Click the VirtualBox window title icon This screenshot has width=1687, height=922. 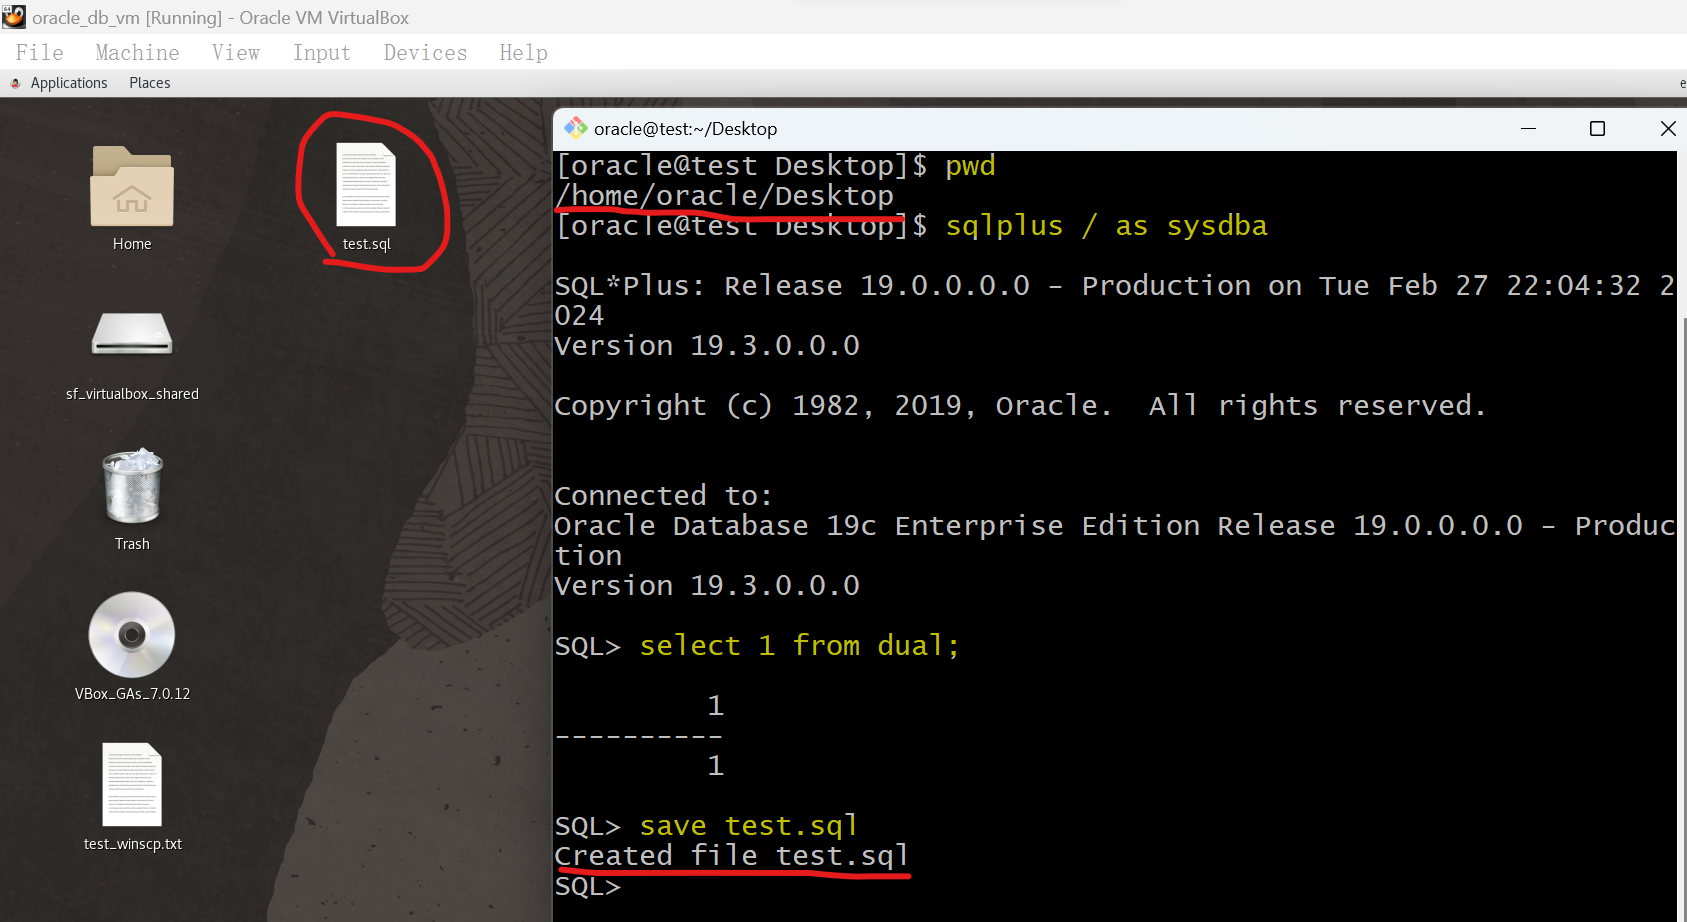coord(14,17)
